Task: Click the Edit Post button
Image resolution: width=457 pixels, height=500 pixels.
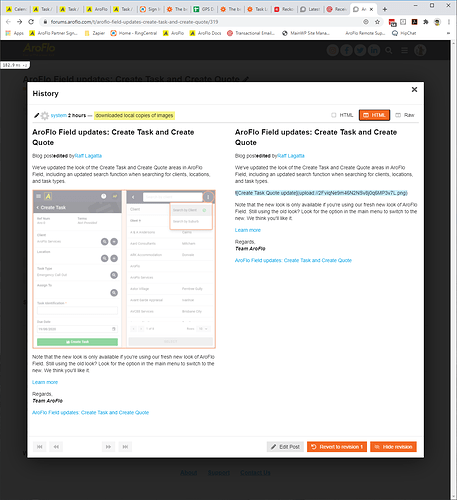Action: click(x=285, y=447)
